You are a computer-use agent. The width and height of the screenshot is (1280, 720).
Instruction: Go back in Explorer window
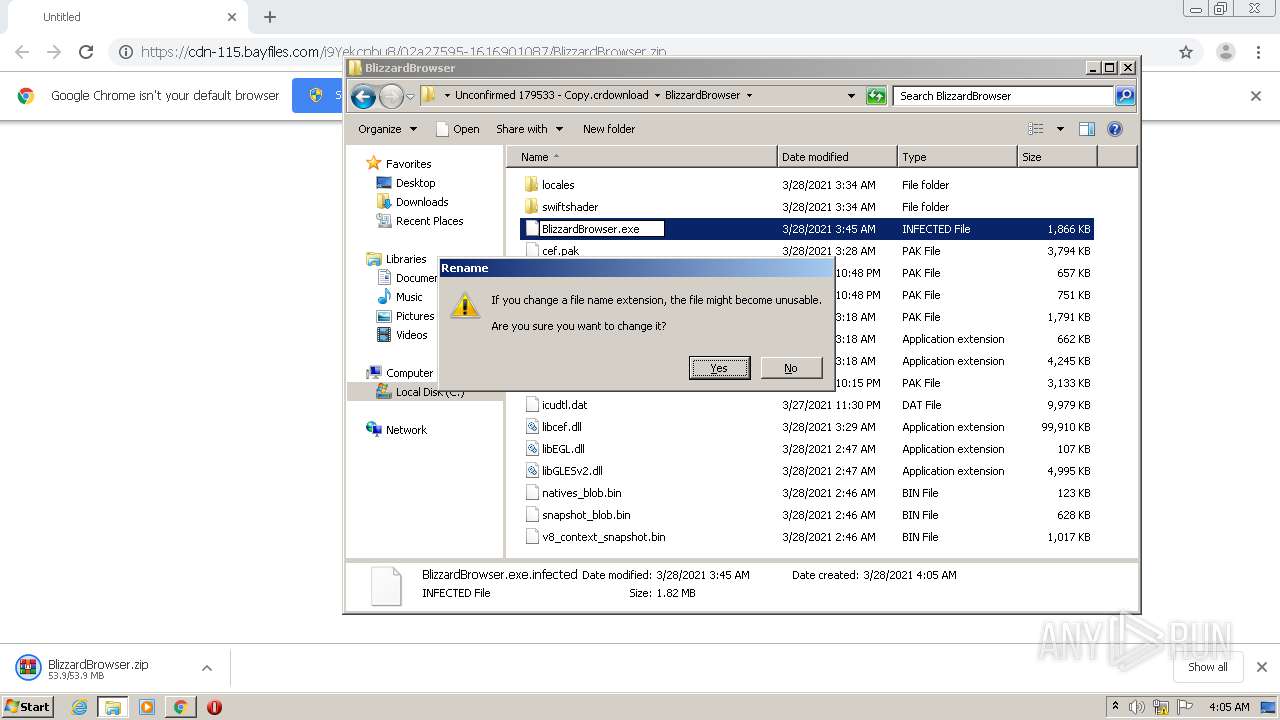364,96
